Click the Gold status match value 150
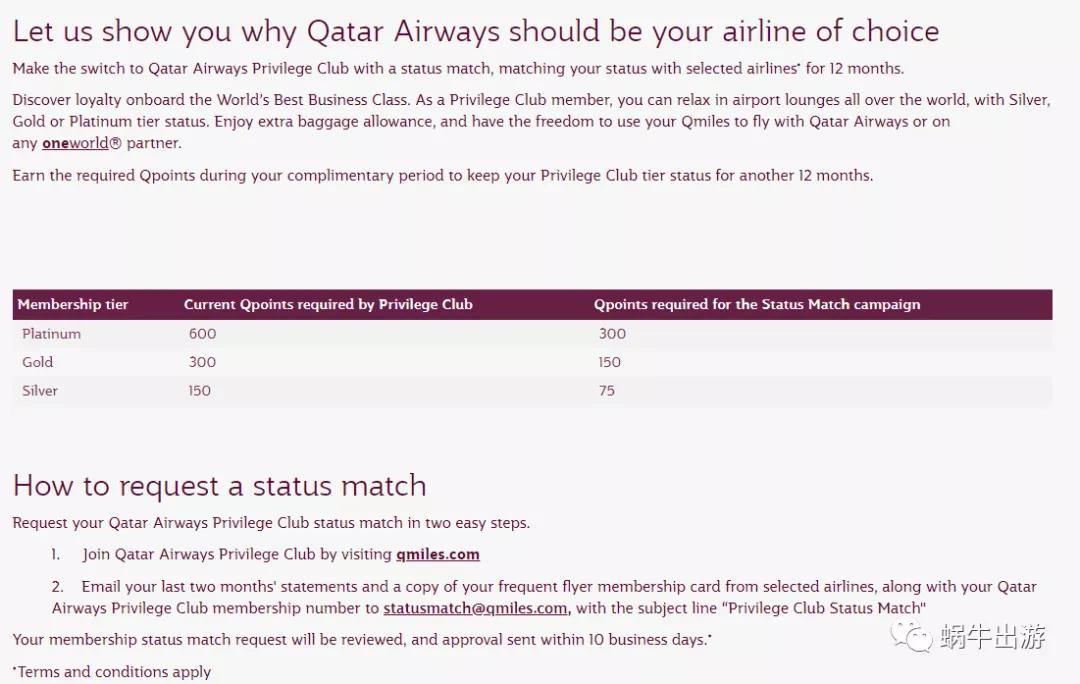 tap(609, 362)
